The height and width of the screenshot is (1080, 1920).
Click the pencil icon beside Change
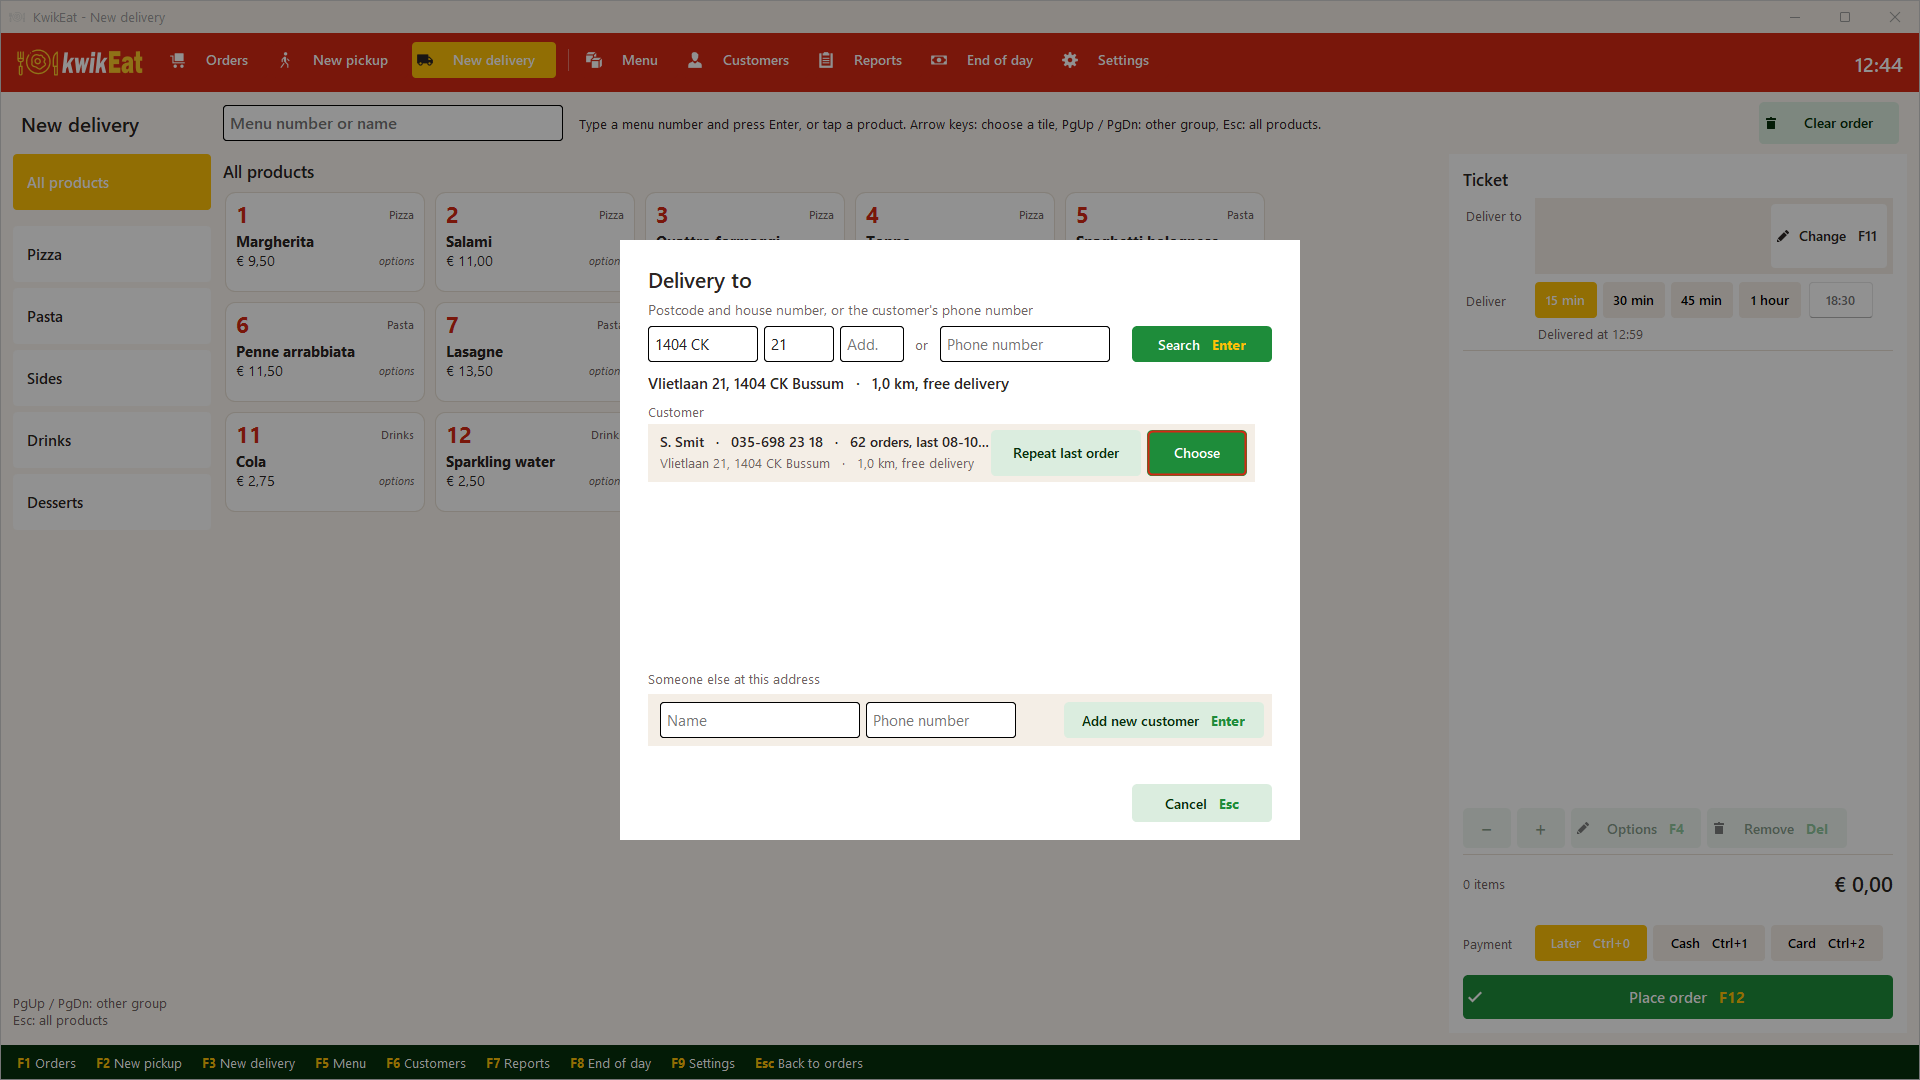[1783, 236]
